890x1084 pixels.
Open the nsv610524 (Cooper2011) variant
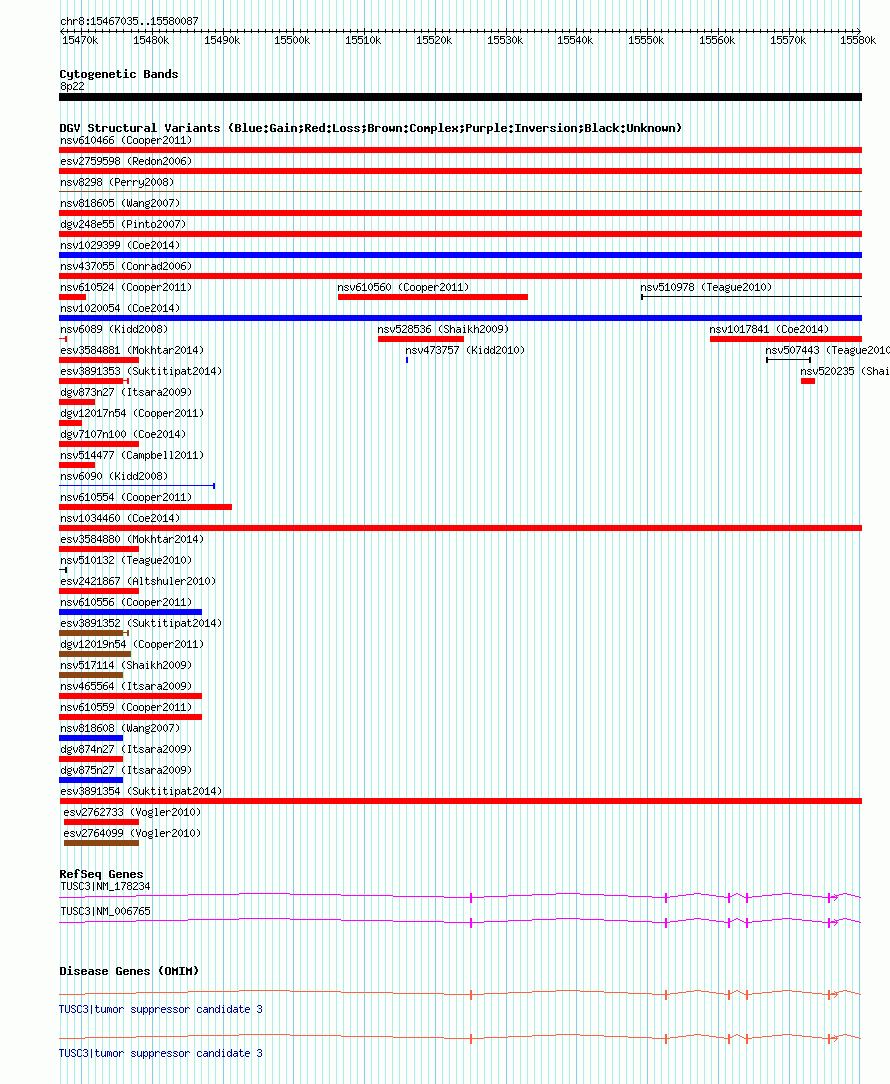click(x=126, y=287)
